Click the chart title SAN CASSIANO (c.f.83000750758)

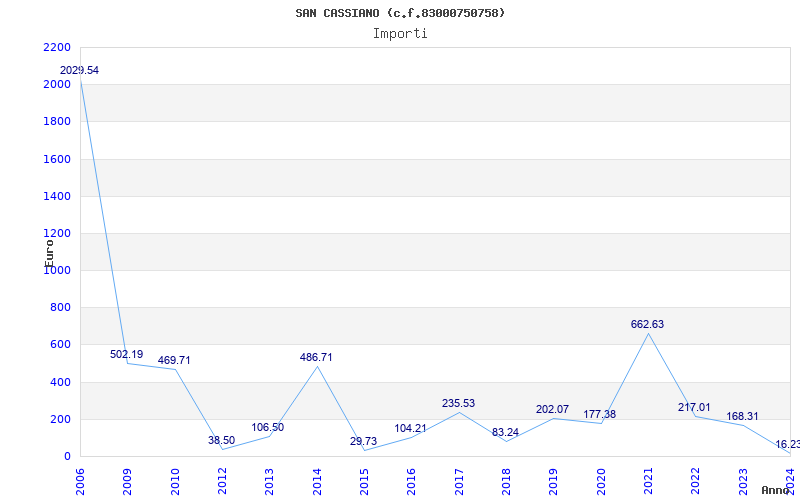point(400,13)
